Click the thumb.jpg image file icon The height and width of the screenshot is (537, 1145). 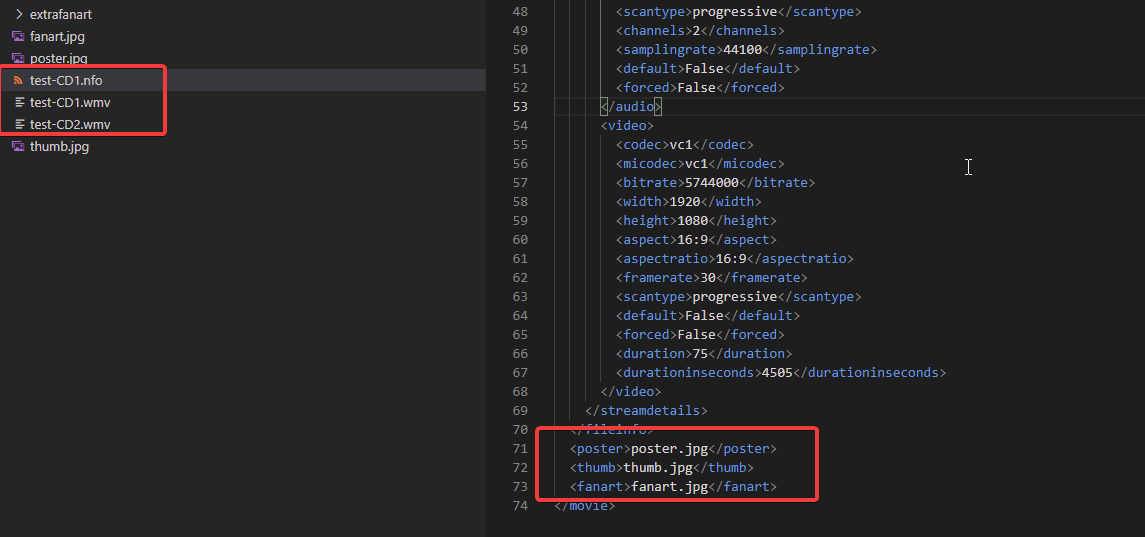click(x=19, y=146)
